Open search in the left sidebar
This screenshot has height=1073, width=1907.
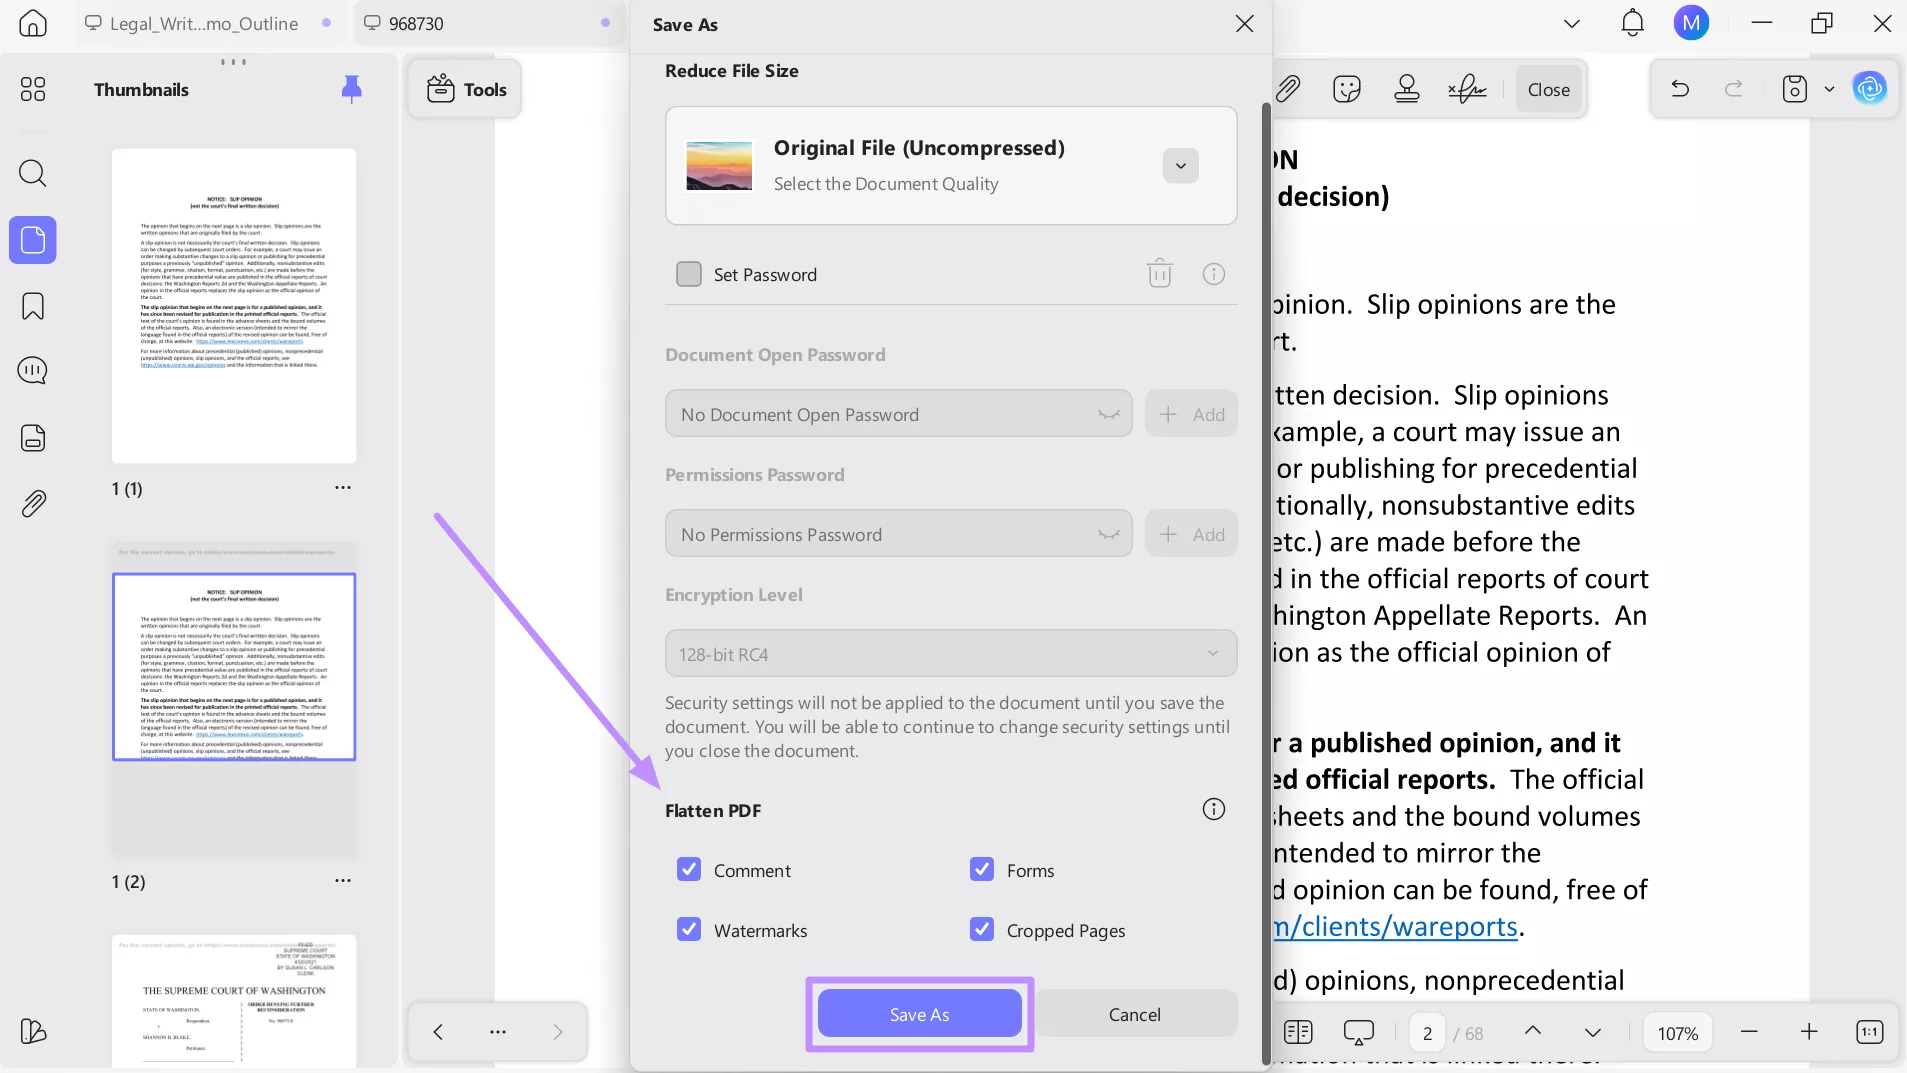[x=33, y=173]
